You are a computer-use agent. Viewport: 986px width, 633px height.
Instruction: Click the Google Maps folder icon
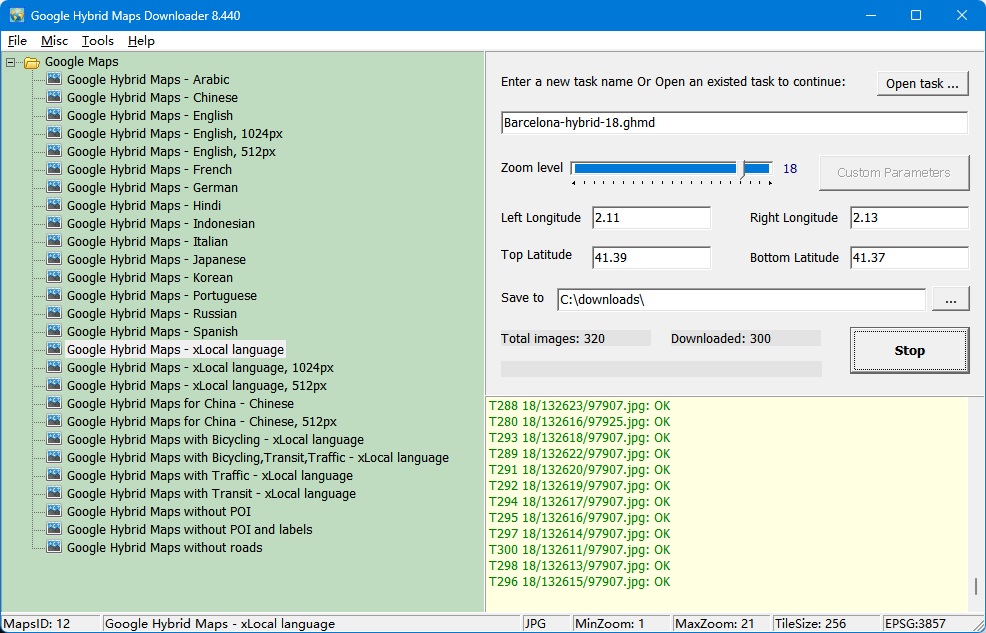[x=31, y=62]
